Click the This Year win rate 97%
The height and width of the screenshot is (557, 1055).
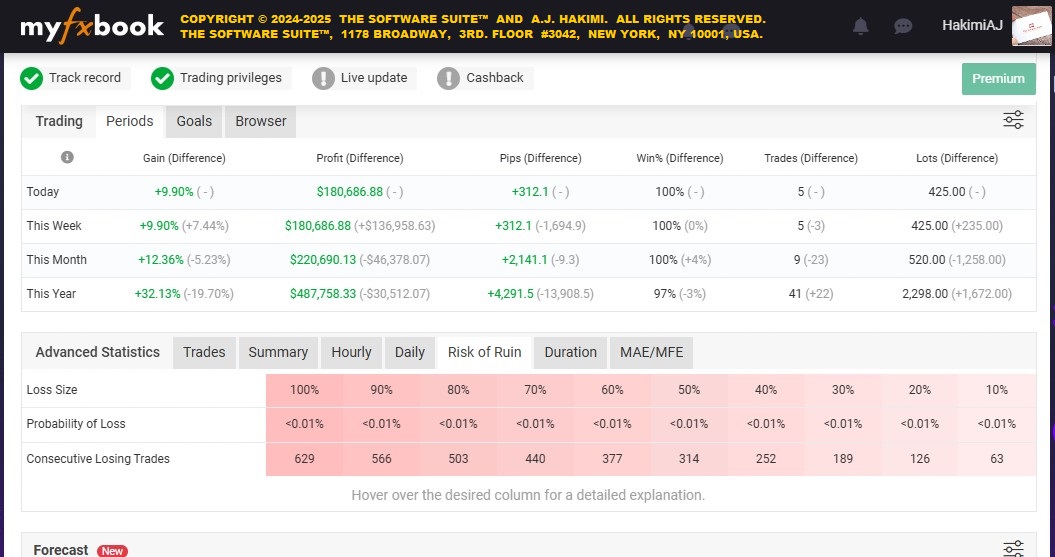(664, 294)
